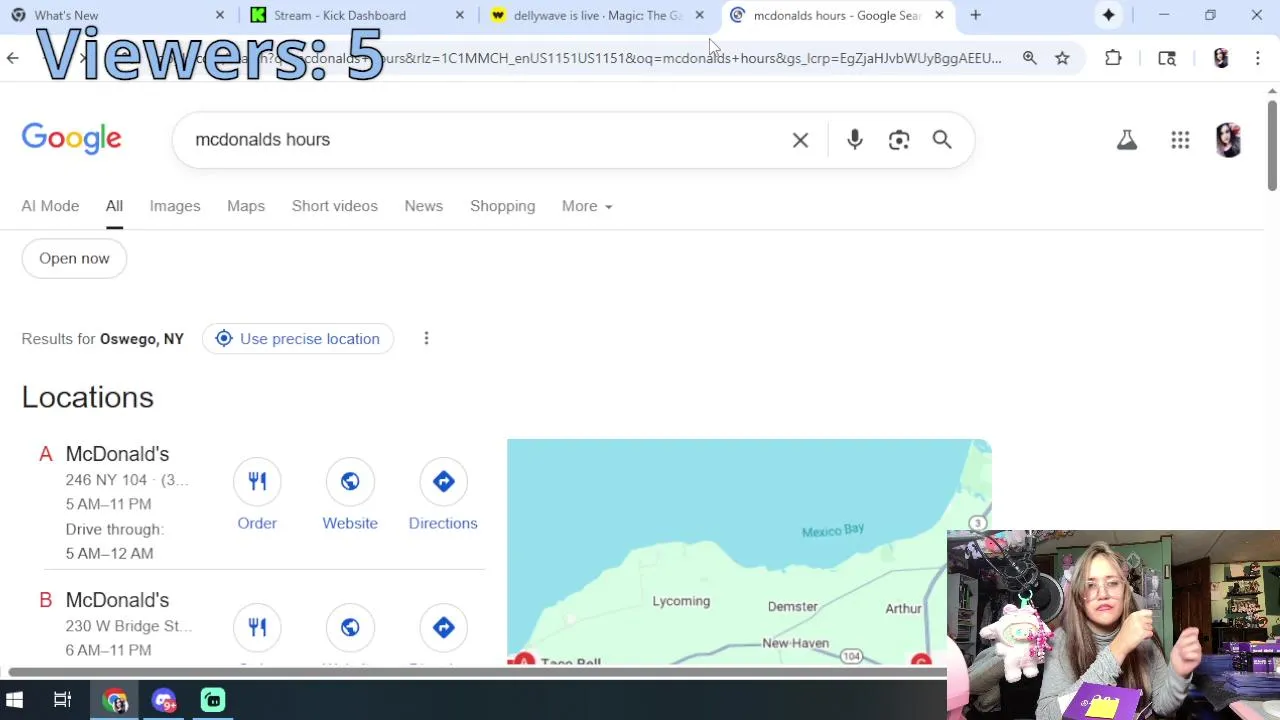
Task: Open the Google account profile picture
Action: 1228,140
